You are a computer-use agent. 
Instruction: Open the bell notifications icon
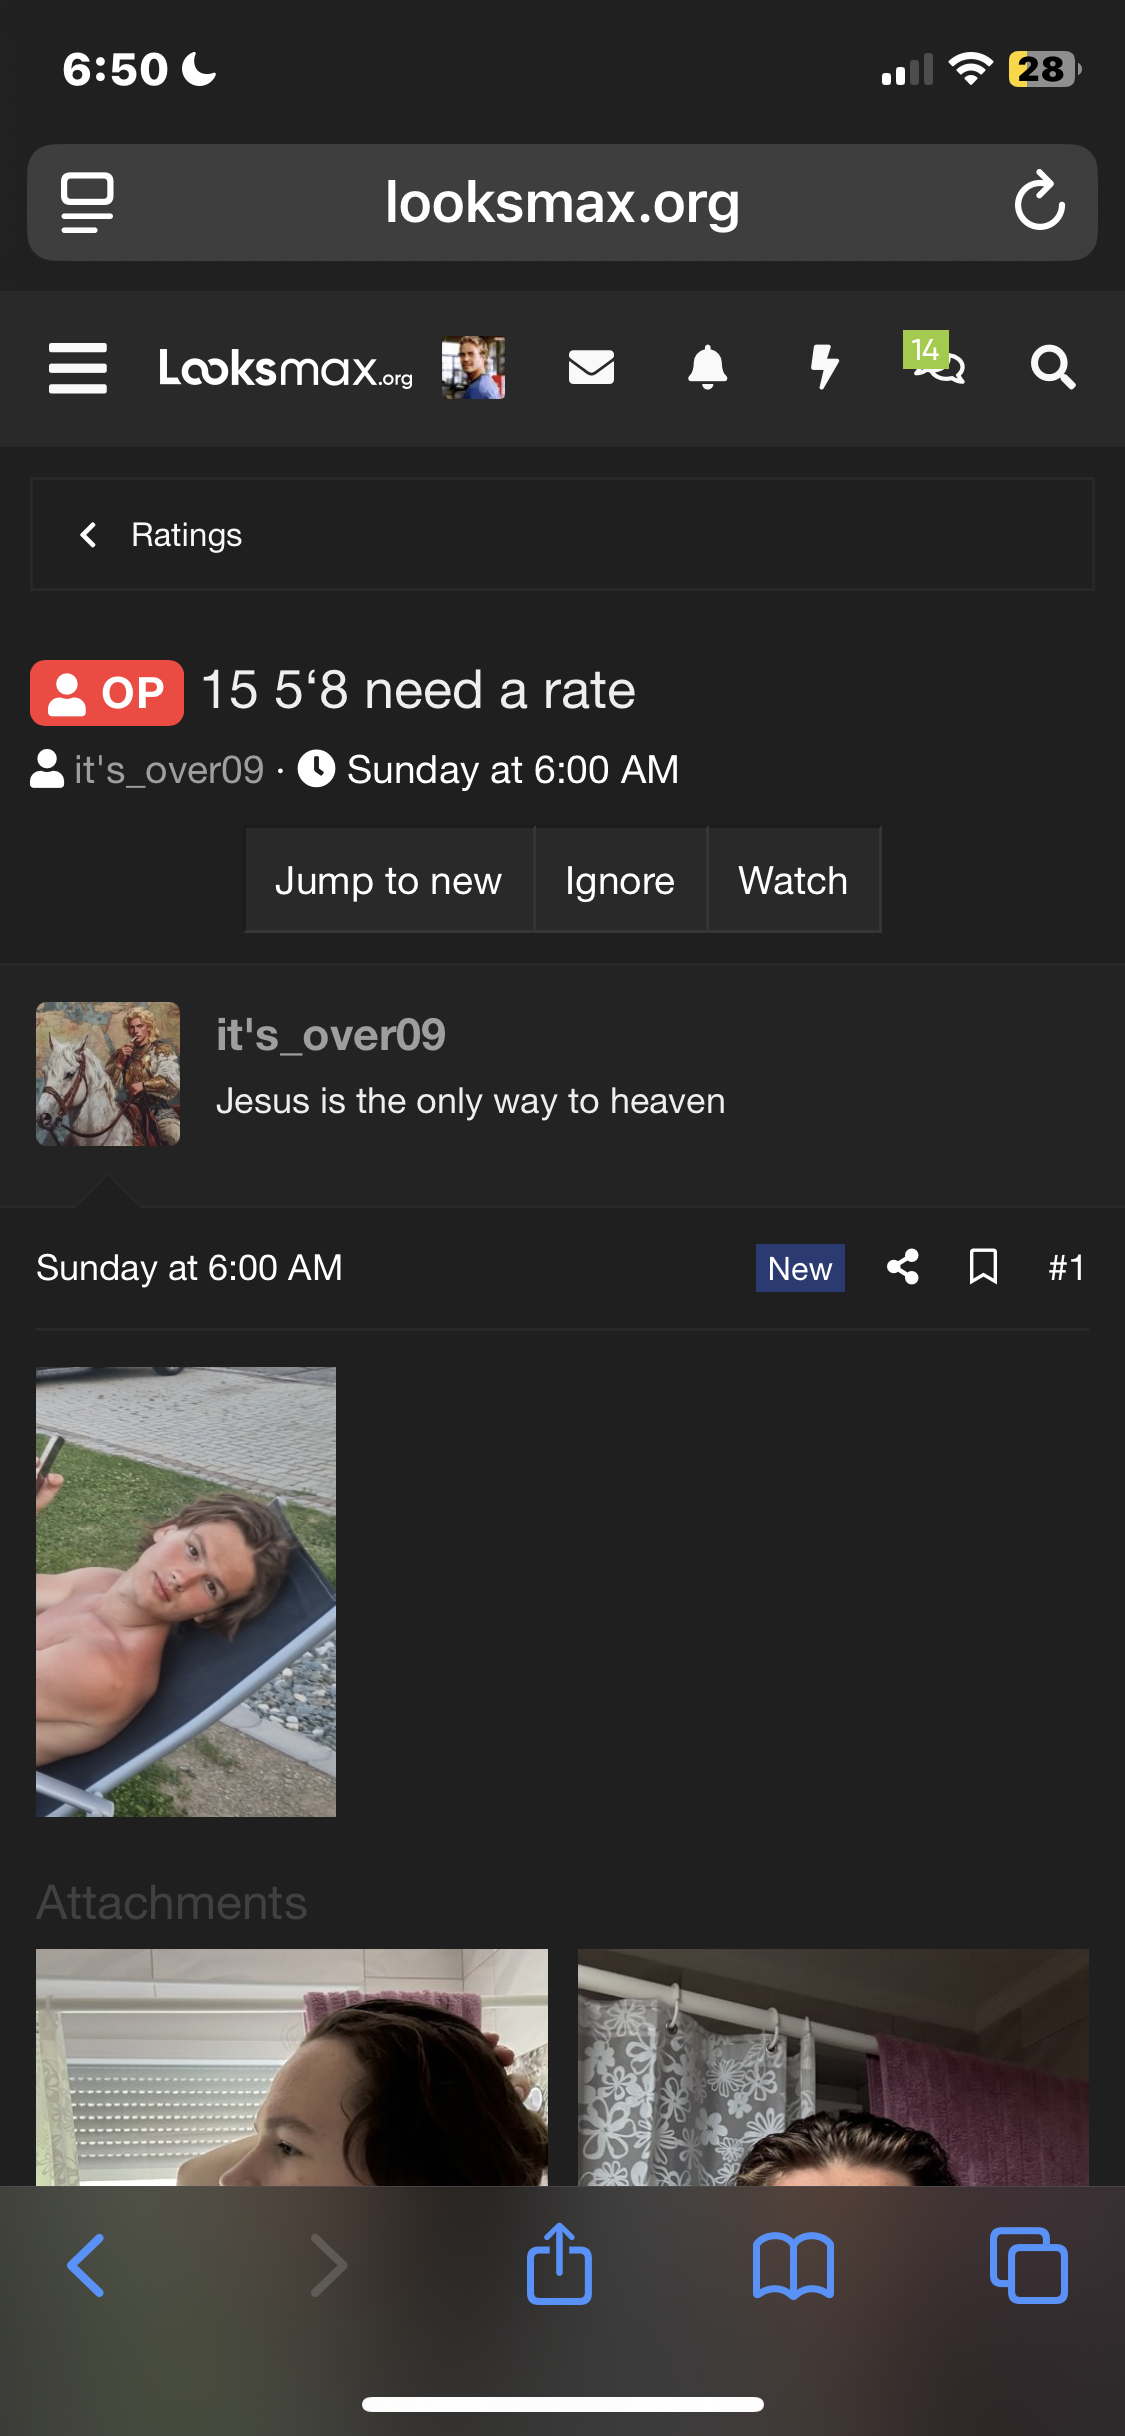[707, 367]
